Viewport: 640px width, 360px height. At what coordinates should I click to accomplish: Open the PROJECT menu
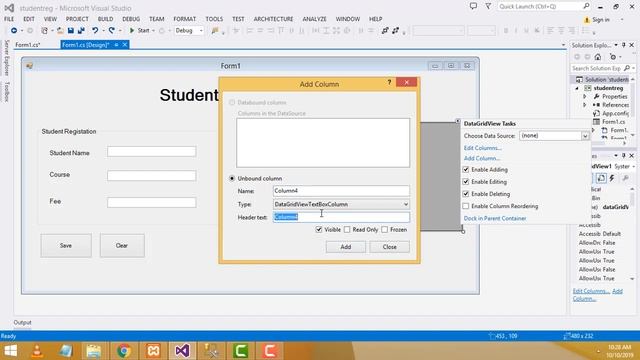77,19
